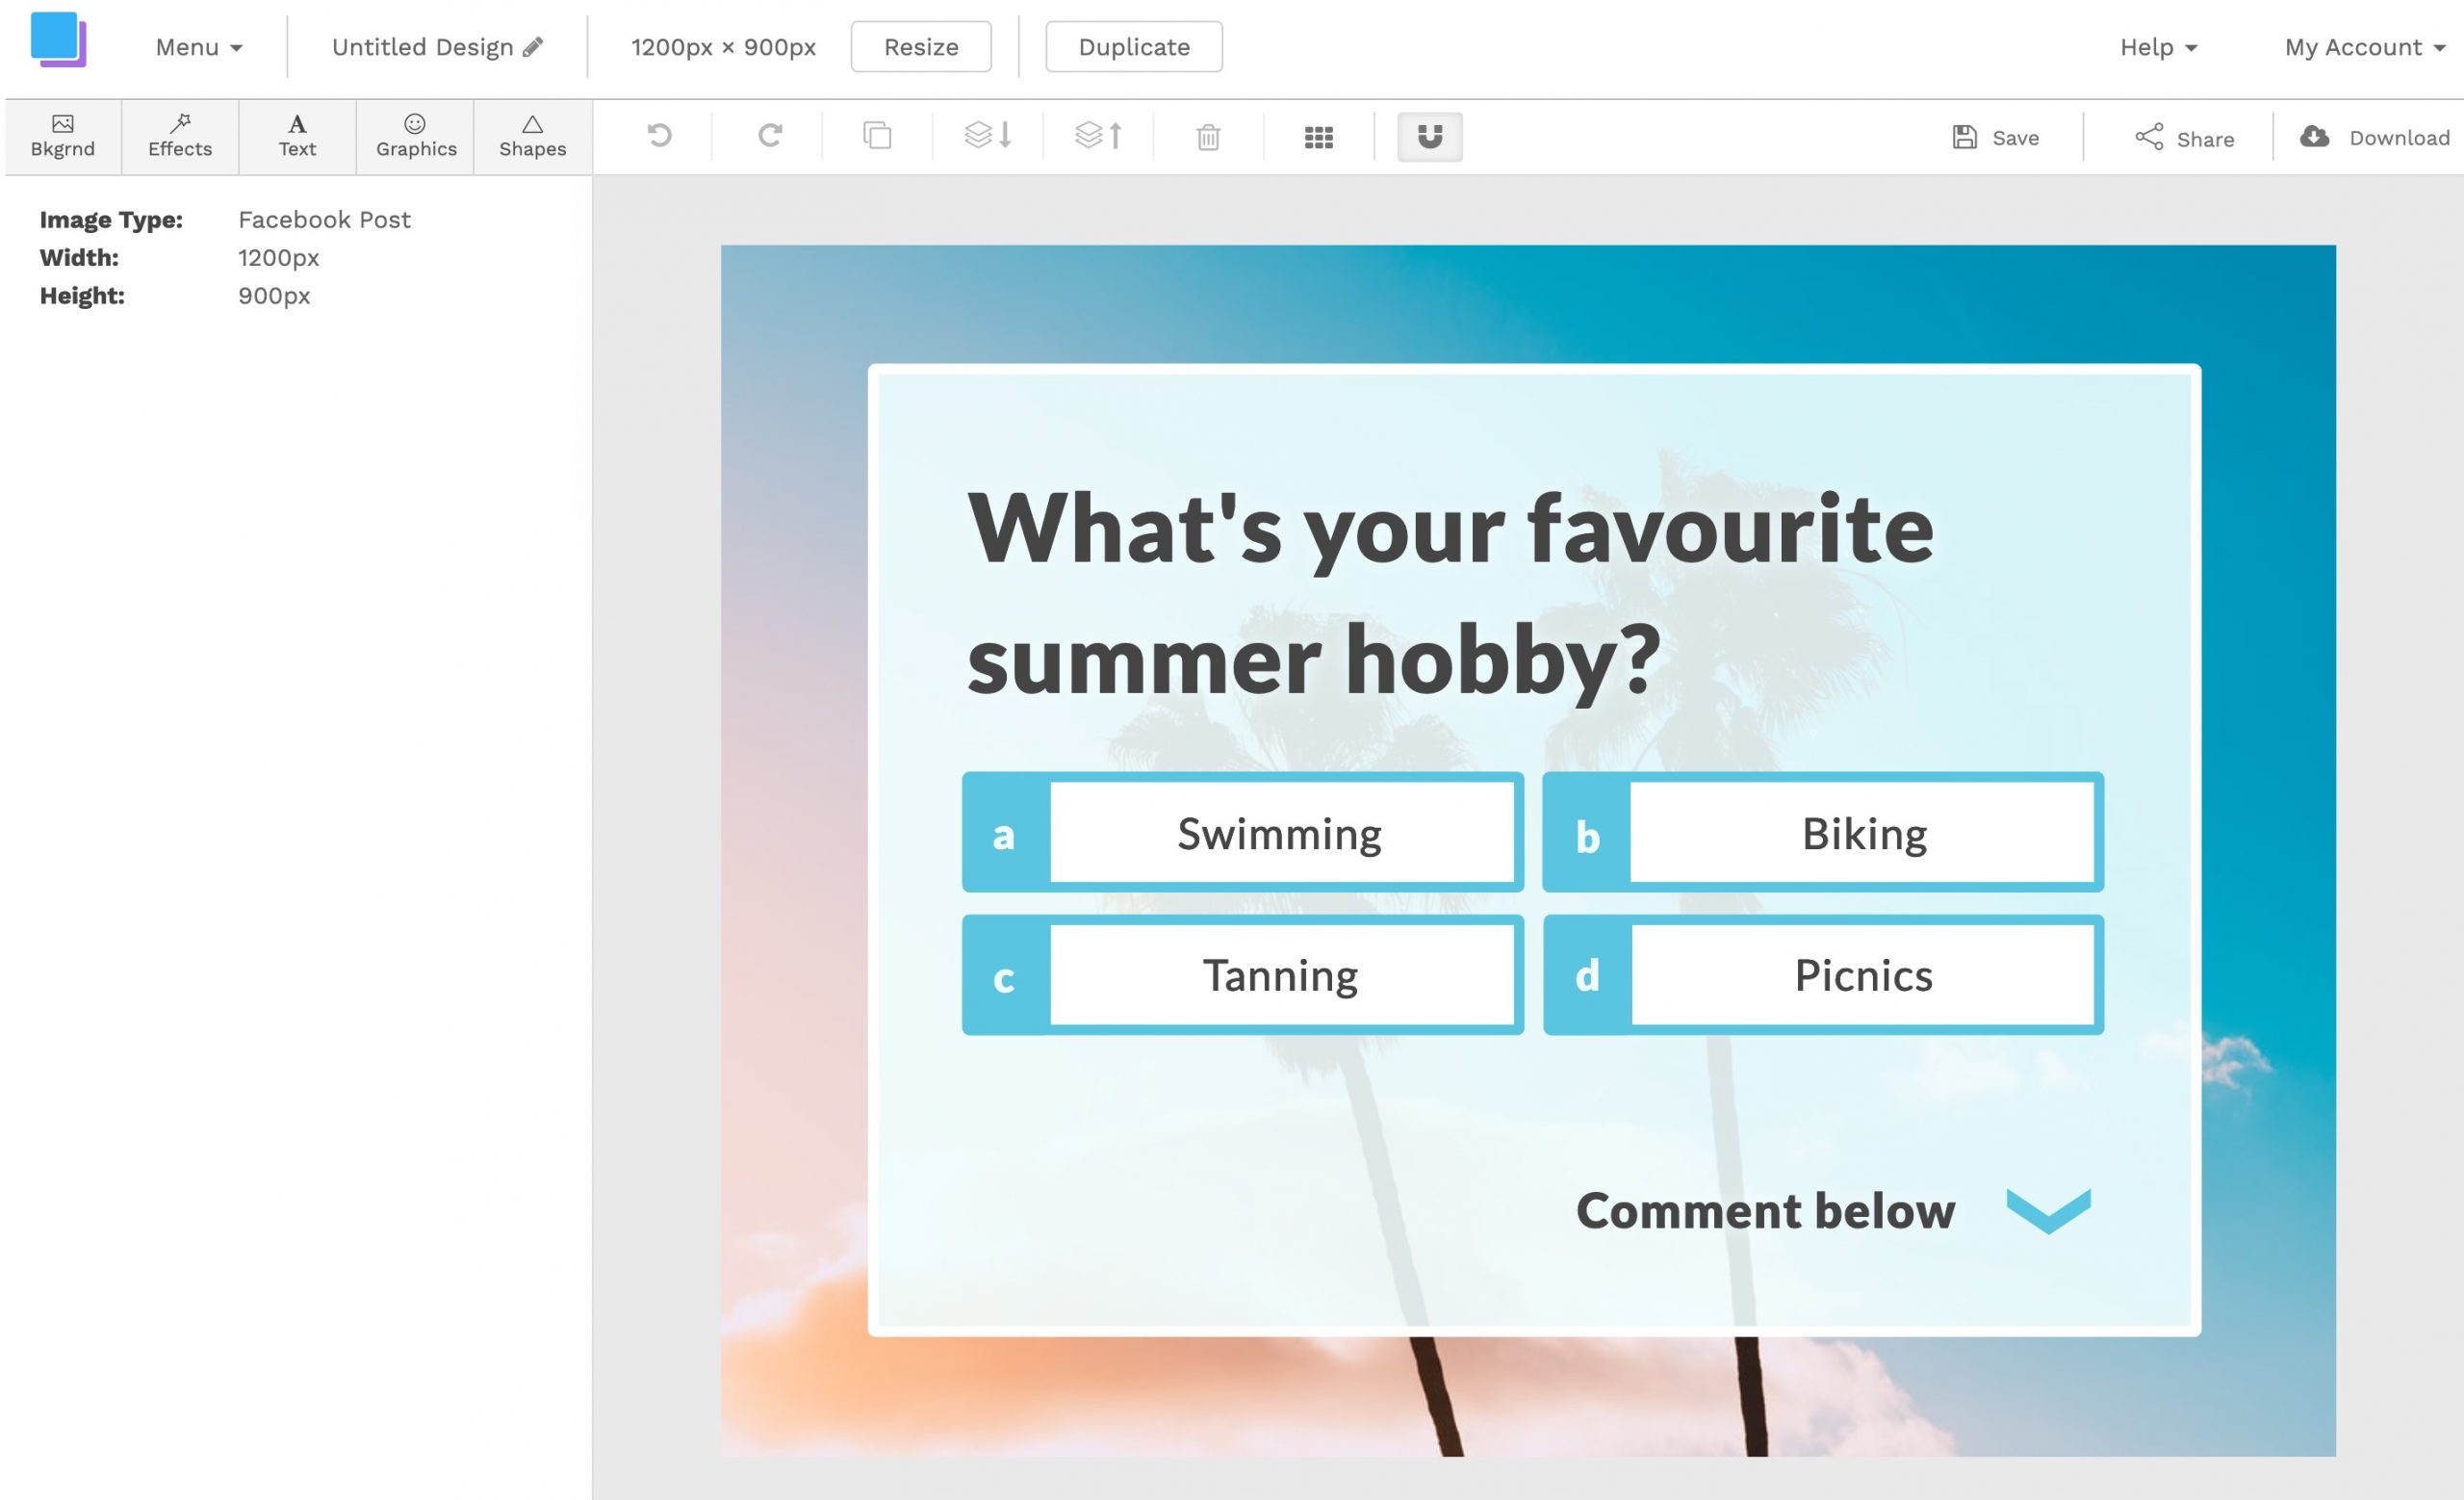Click the redo arrow icon
Viewport: 2464px width, 1500px height.
click(769, 135)
